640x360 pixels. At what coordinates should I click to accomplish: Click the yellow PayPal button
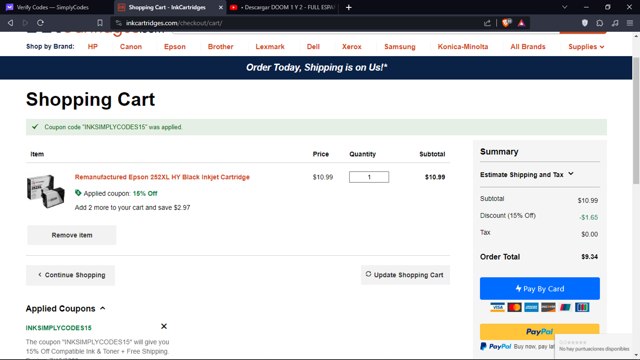point(540,332)
